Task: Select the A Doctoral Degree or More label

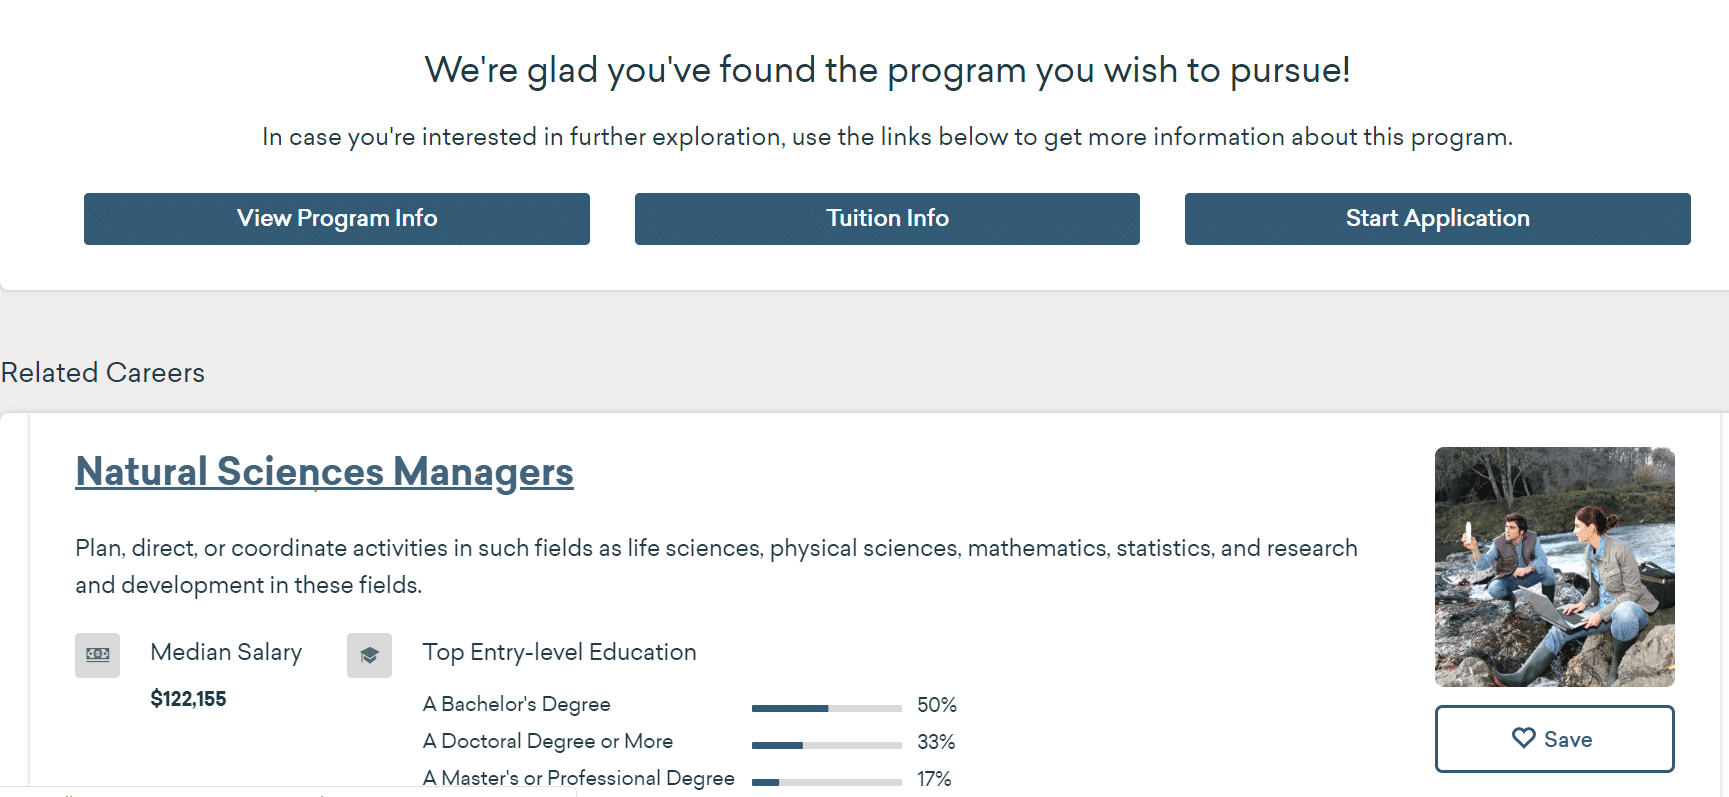Action: 547,741
